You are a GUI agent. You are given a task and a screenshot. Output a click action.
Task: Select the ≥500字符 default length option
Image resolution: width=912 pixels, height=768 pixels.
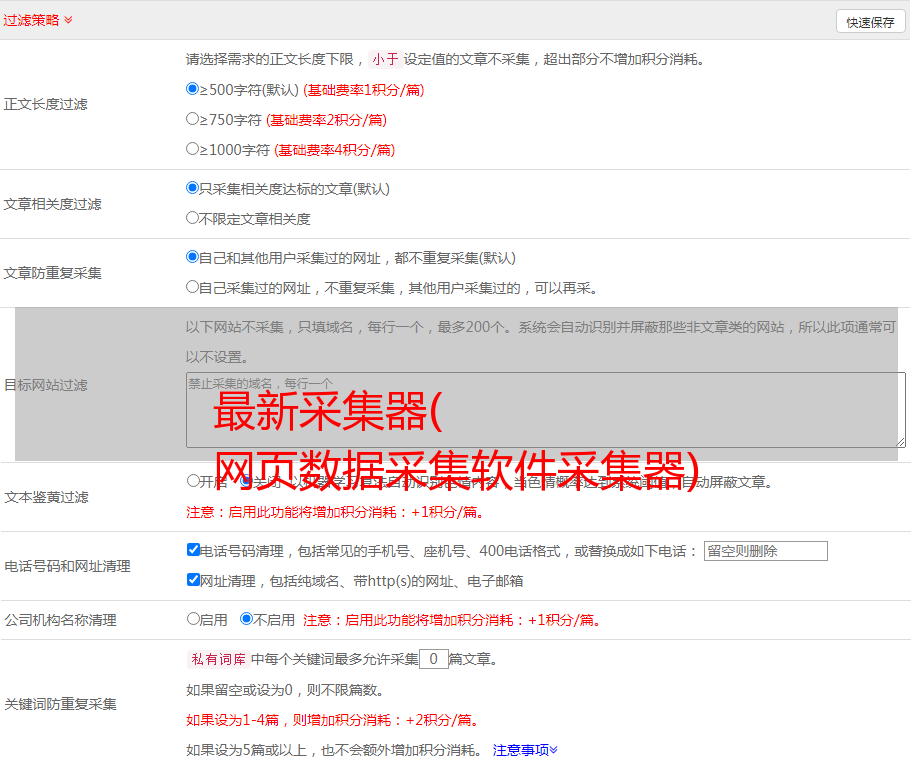click(x=193, y=89)
